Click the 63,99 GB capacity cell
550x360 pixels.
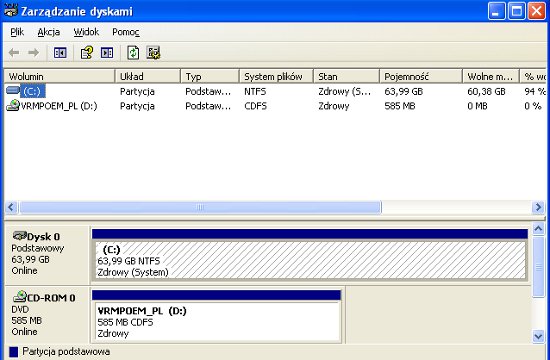(x=403, y=92)
